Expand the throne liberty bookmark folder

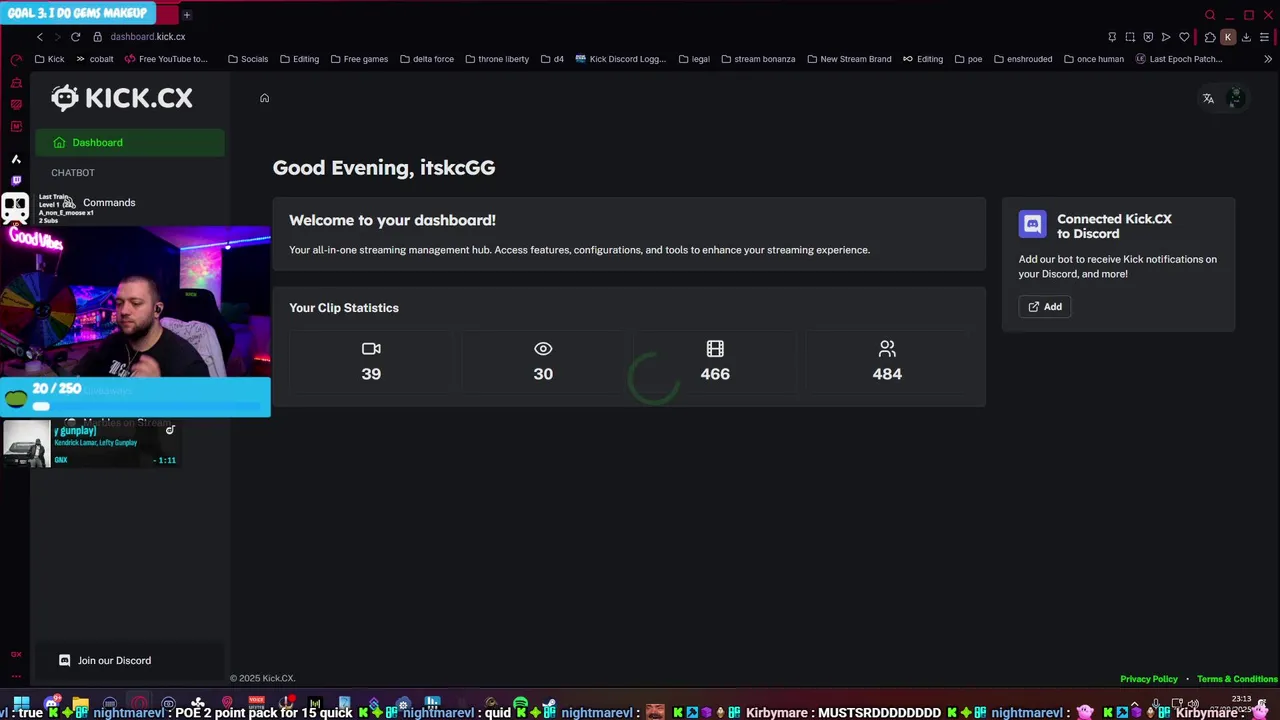497,59
